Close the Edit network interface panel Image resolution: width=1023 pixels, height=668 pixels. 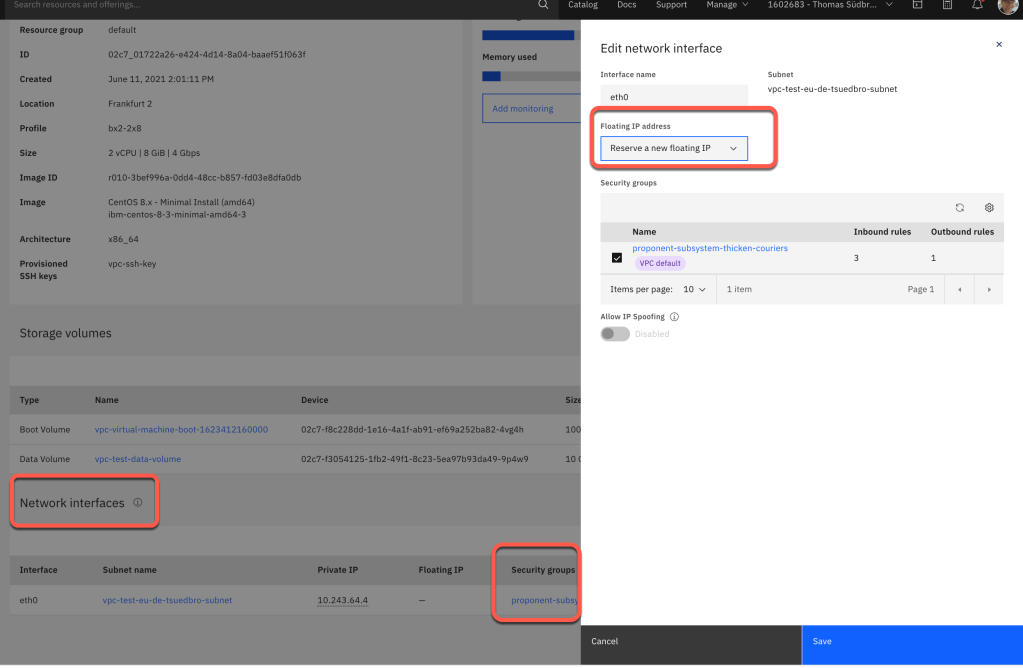pos(998,45)
